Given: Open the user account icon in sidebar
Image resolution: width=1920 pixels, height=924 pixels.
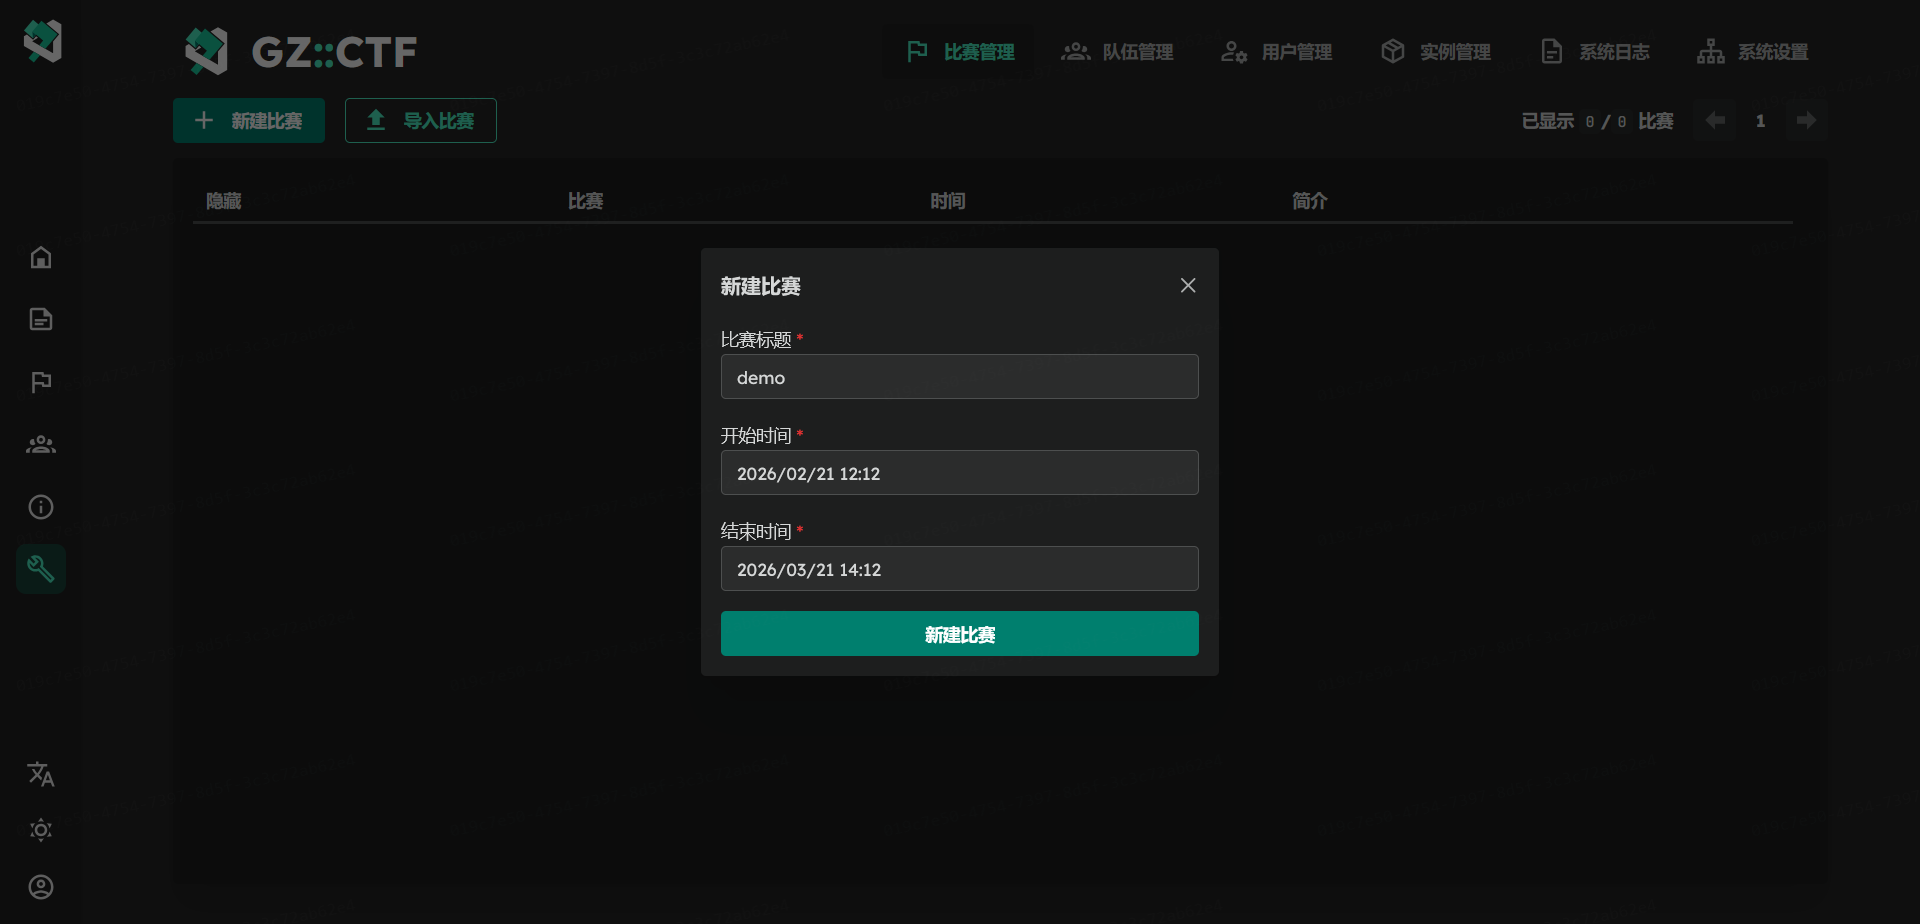Looking at the screenshot, I should 41,887.
